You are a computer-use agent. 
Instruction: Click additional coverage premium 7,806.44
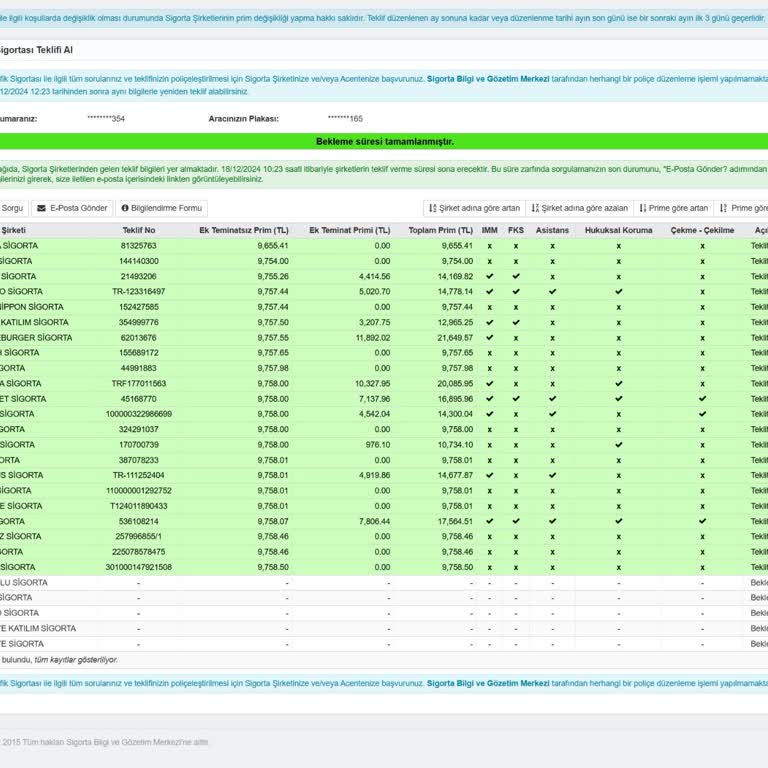(x=375, y=521)
